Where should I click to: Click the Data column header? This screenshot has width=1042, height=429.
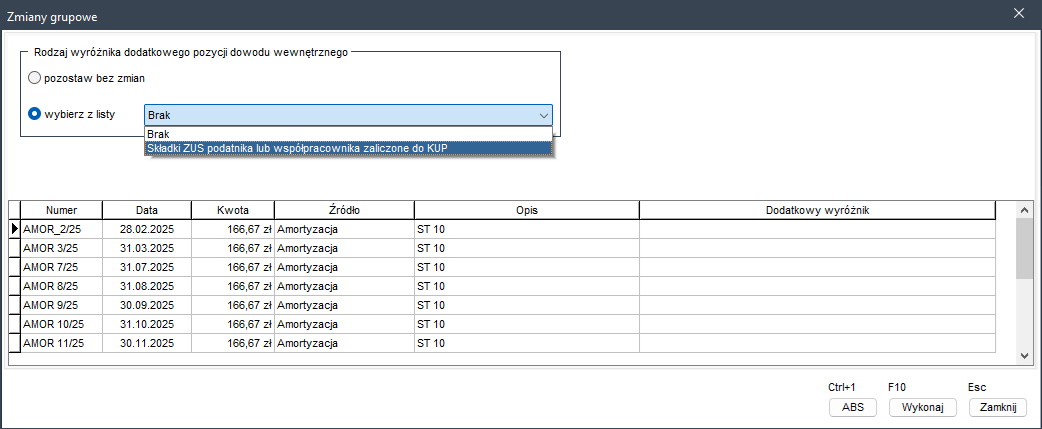click(147, 210)
